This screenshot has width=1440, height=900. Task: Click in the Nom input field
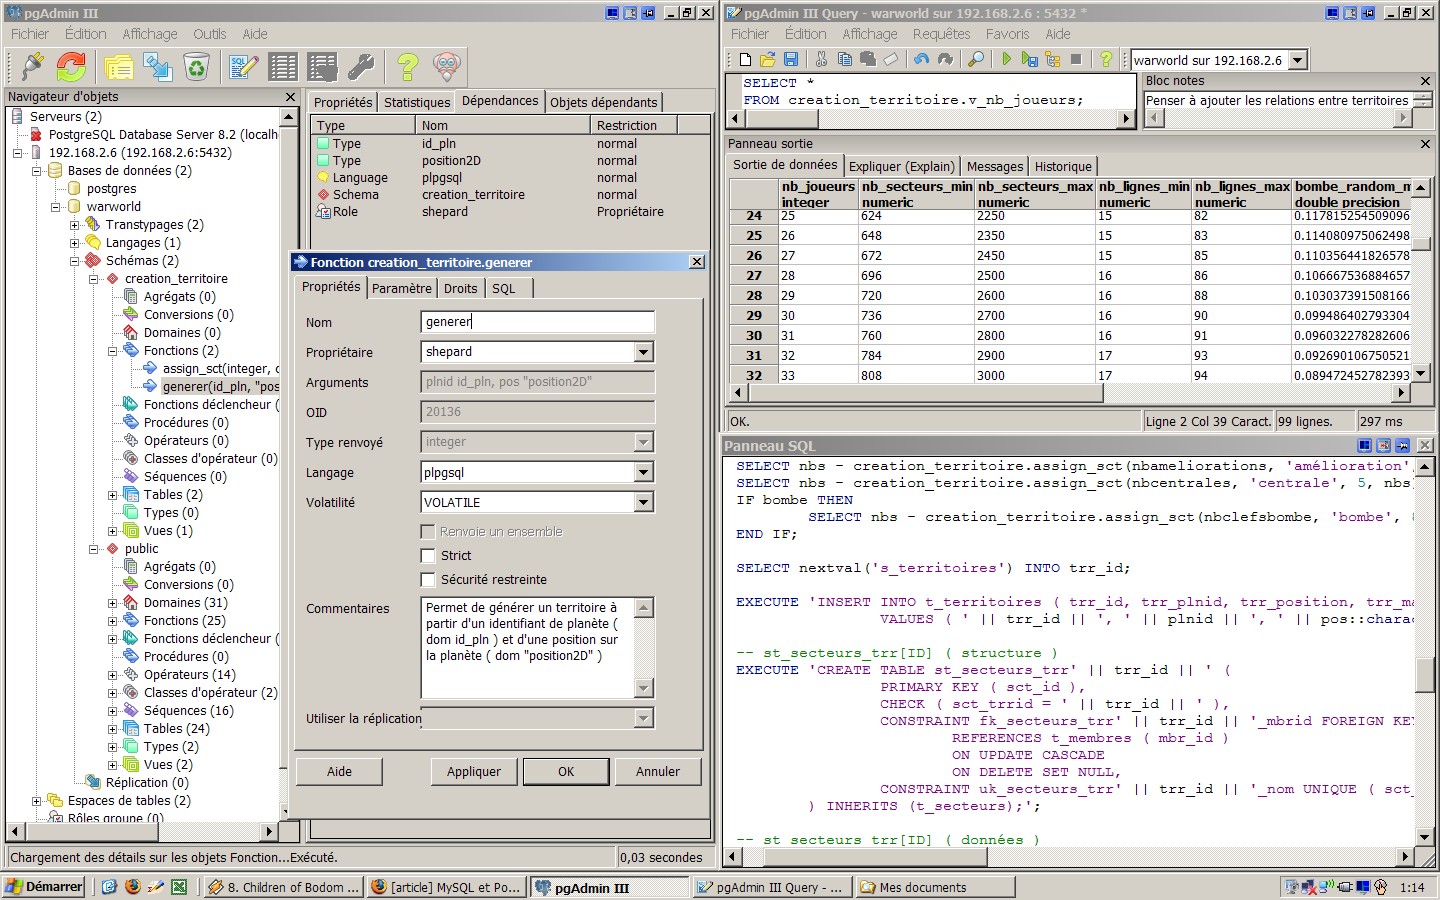tap(538, 322)
